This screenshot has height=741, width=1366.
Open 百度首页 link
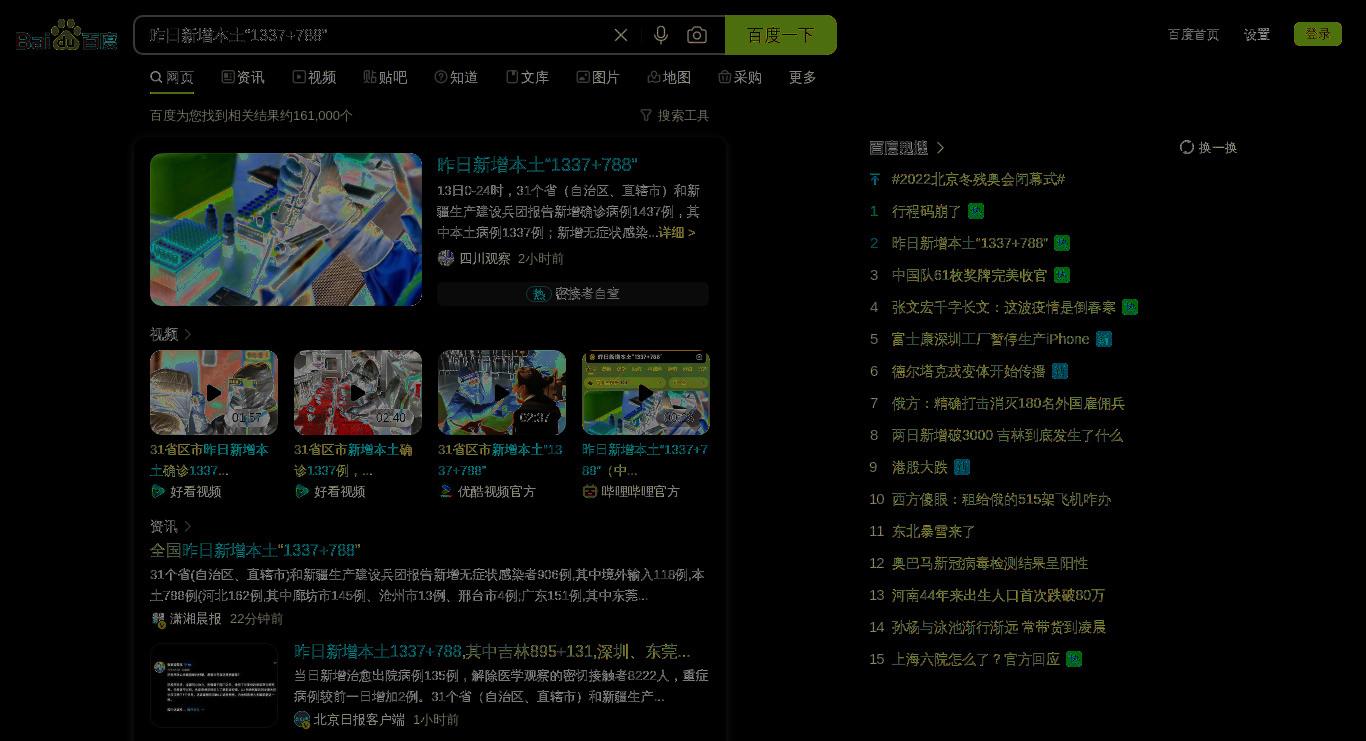[1193, 34]
